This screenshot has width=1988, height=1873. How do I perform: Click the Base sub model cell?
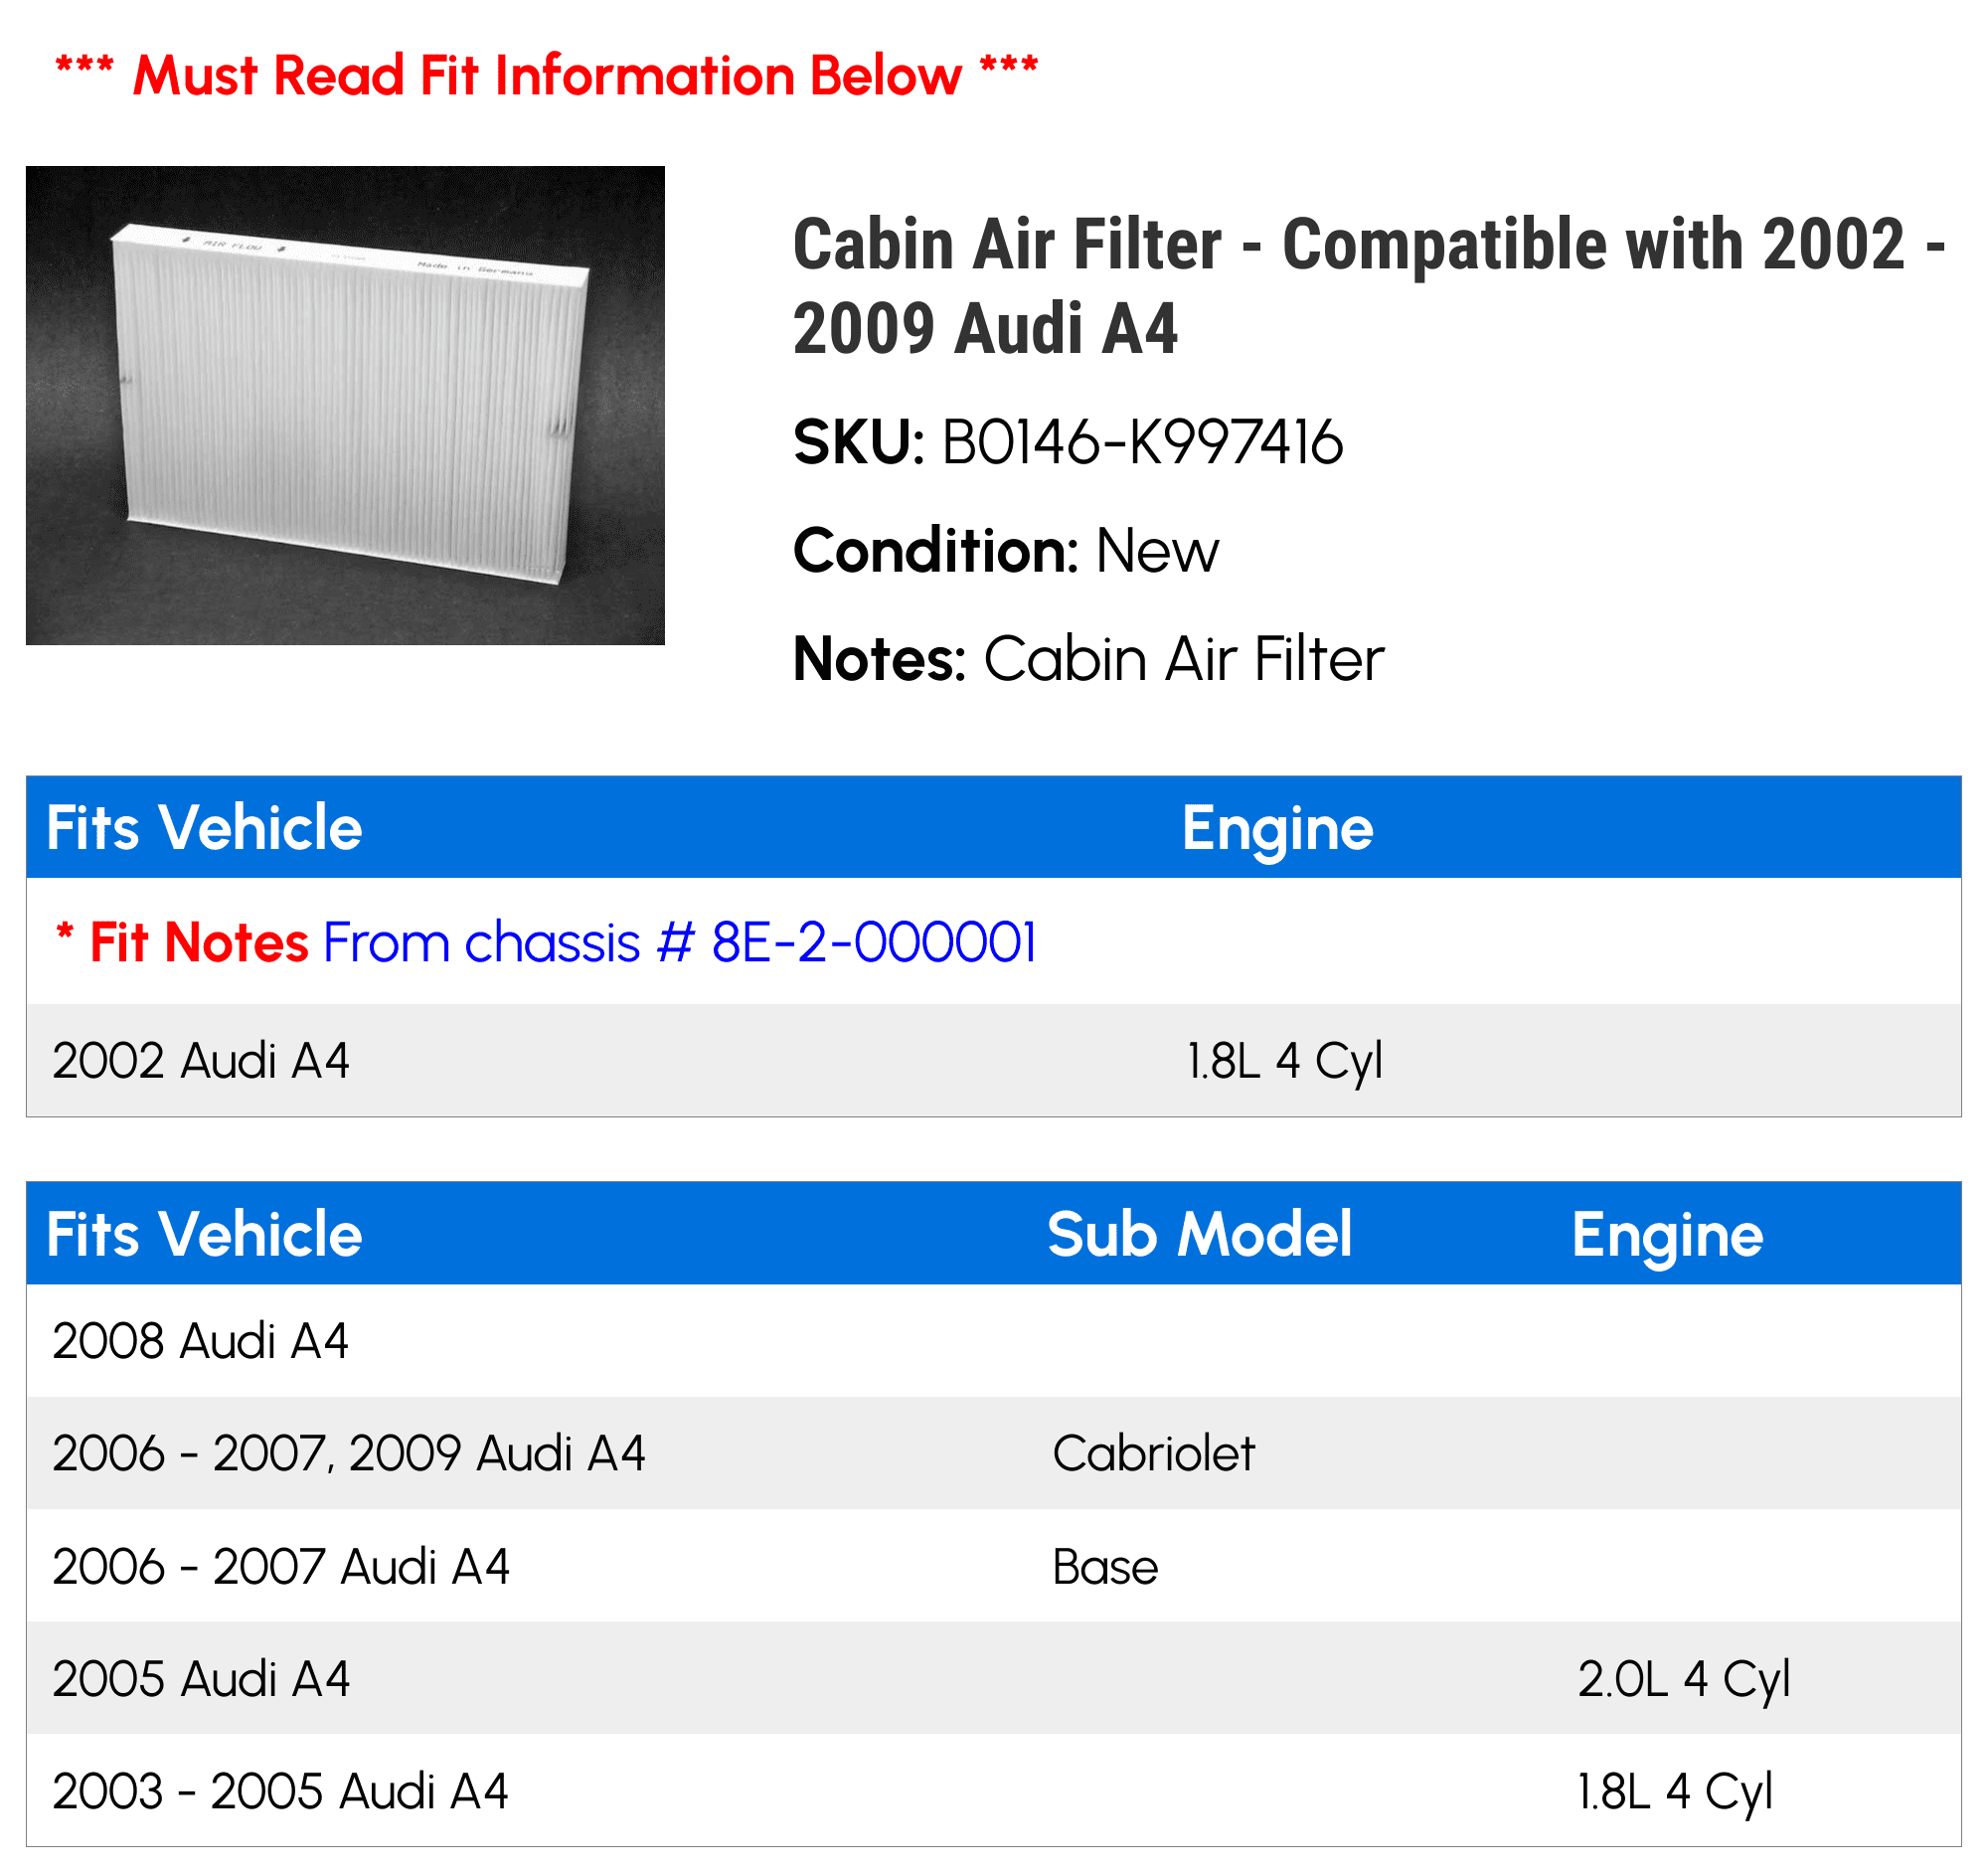pyautogui.click(x=1105, y=1567)
